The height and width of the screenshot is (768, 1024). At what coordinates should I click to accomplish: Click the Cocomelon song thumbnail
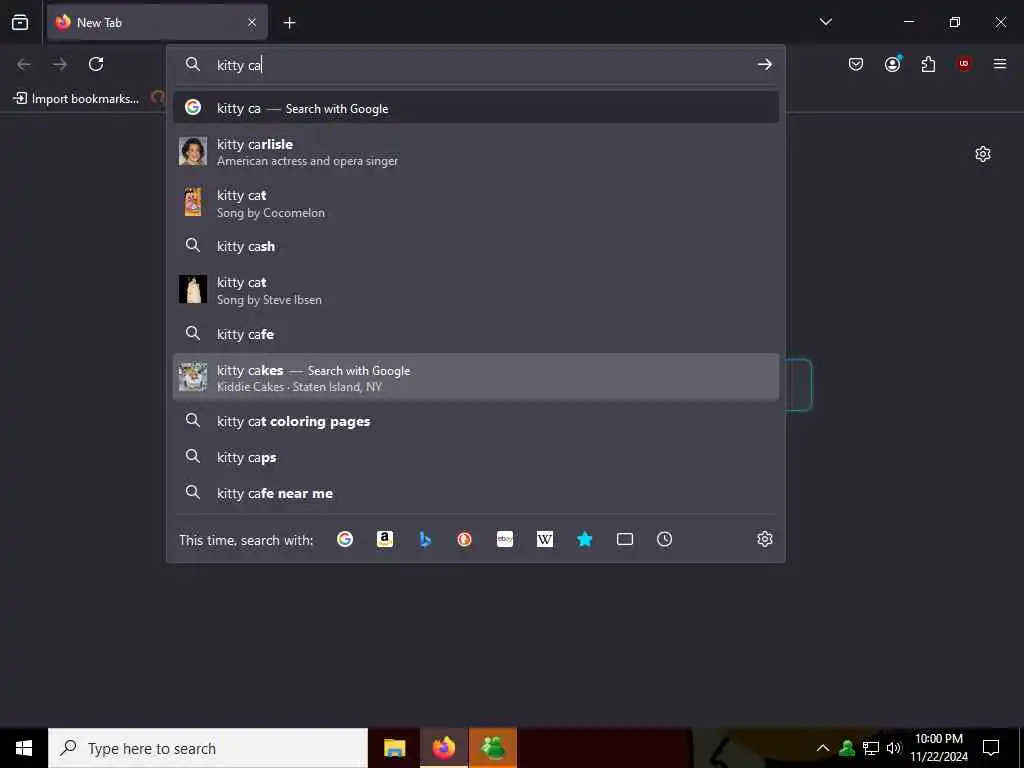point(193,202)
